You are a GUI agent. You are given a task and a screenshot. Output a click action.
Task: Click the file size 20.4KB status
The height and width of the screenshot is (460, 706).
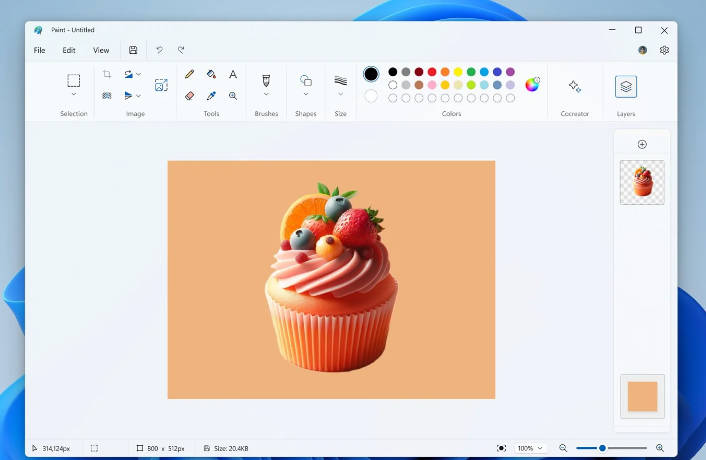[x=226, y=448]
